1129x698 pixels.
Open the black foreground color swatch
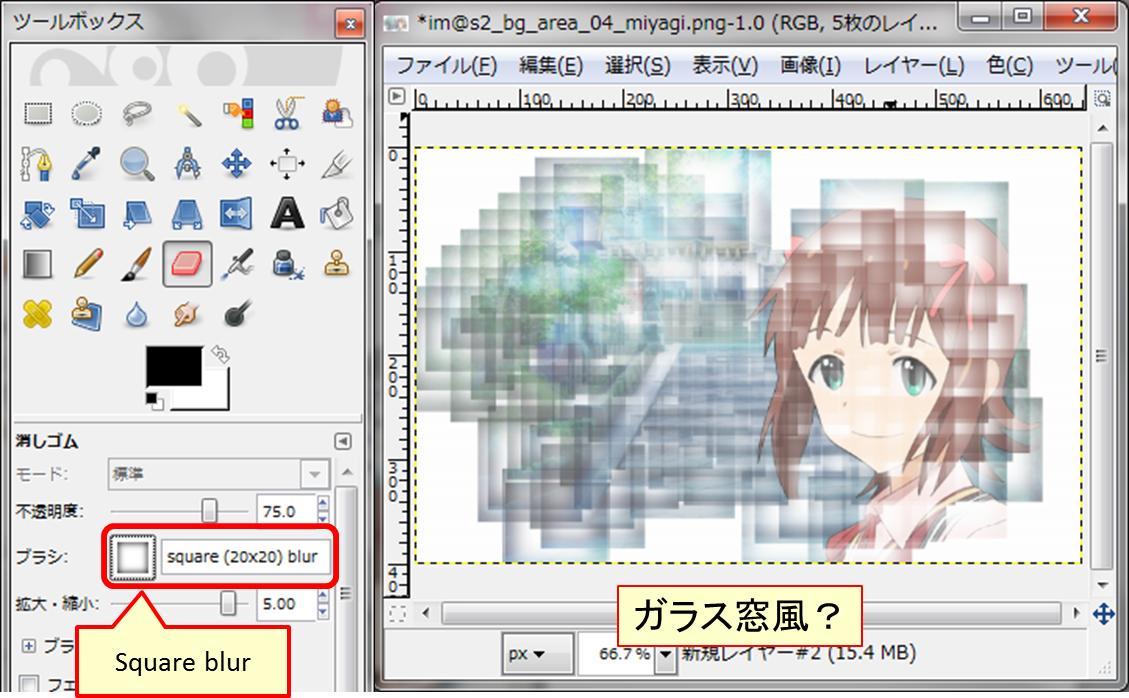pyautogui.click(x=174, y=366)
